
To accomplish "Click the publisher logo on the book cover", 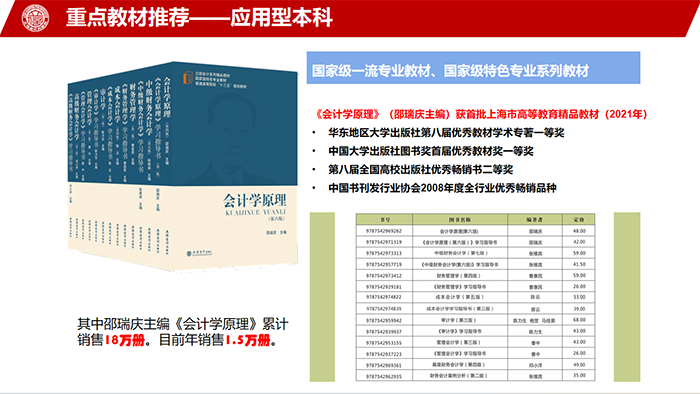I will tap(199, 253).
